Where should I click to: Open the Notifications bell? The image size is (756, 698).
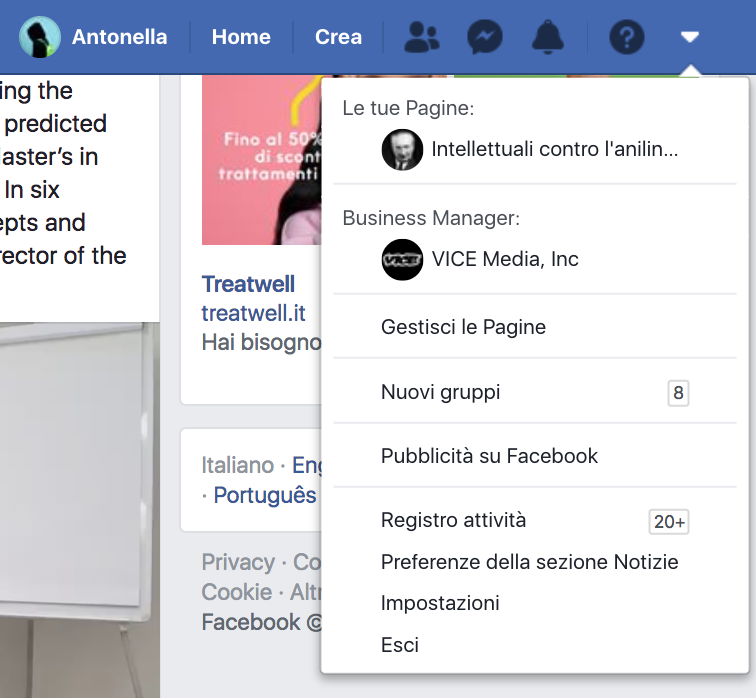[x=547, y=38]
